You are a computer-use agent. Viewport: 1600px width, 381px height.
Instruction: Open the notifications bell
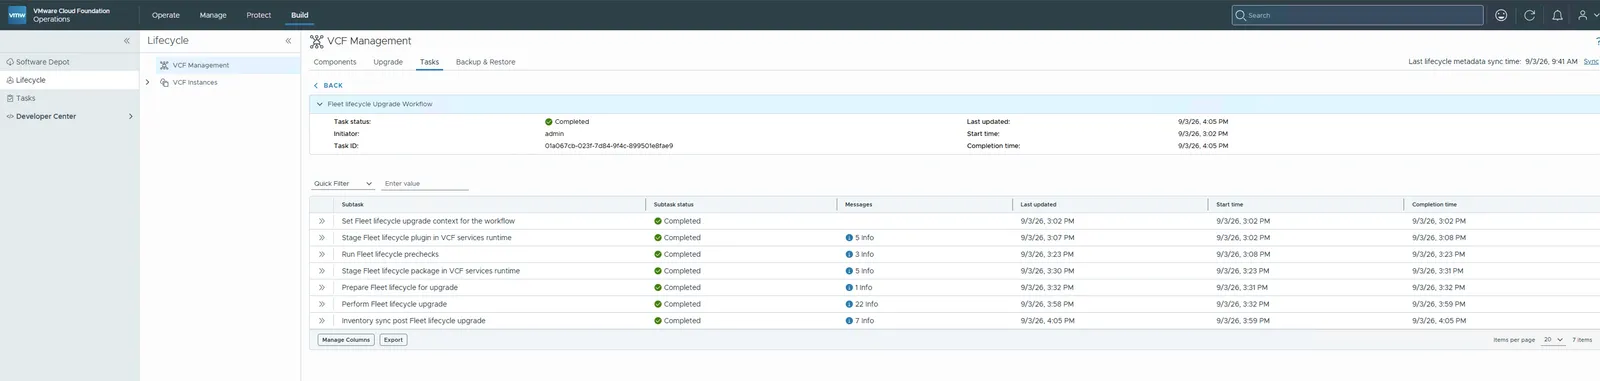pyautogui.click(x=1557, y=15)
